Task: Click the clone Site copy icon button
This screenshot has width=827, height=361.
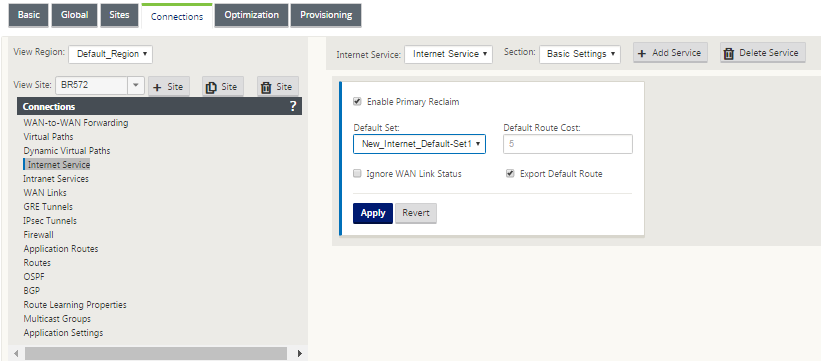Action: tap(223, 87)
